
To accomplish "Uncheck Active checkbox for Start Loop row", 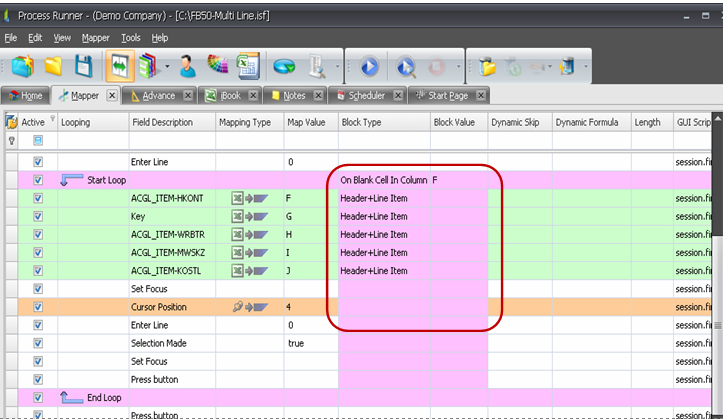I will 39,181.
